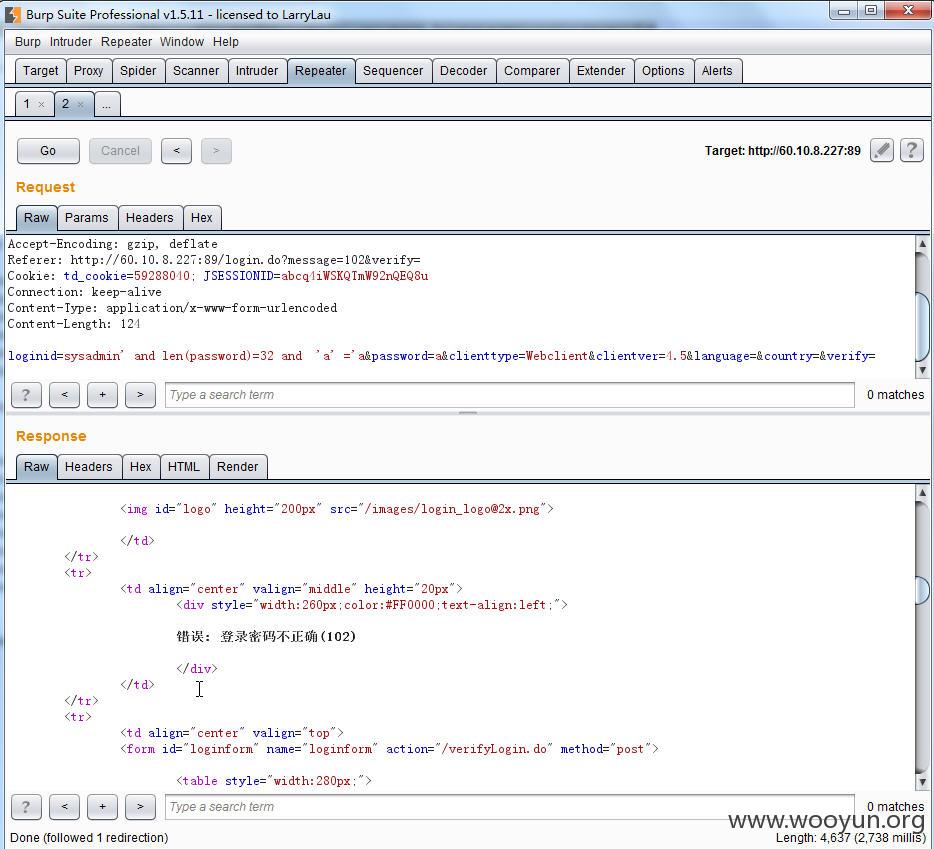Click request pane scrollbar down arrow
The image size is (934, 849).
[922, 369]
